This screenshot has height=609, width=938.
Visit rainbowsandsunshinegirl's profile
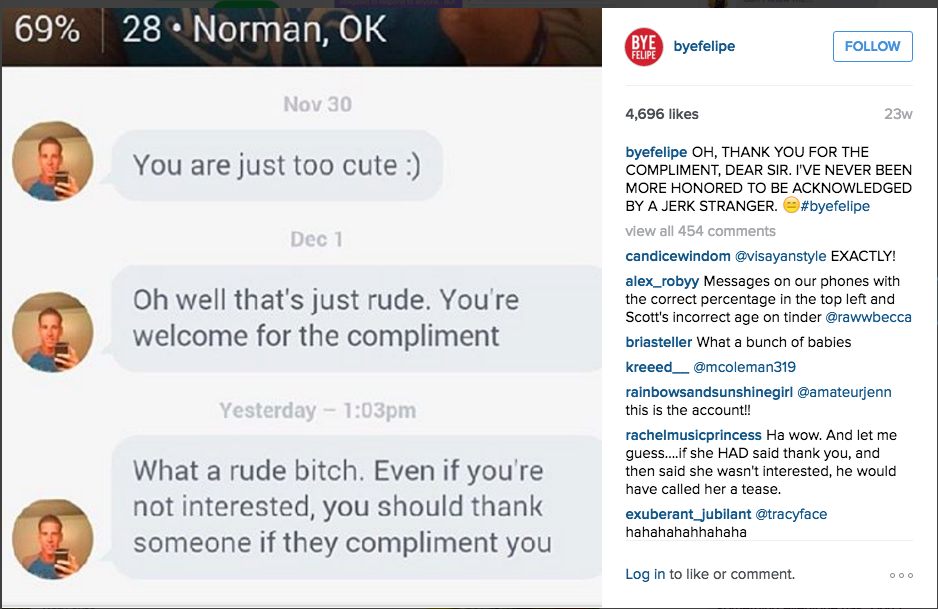tap(709, 392)
